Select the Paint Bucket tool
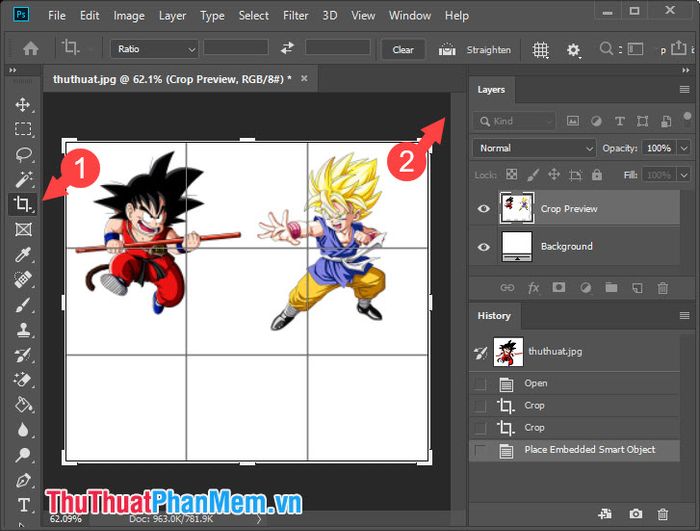This screenshot has width=700, height=531. click(23, 405)
